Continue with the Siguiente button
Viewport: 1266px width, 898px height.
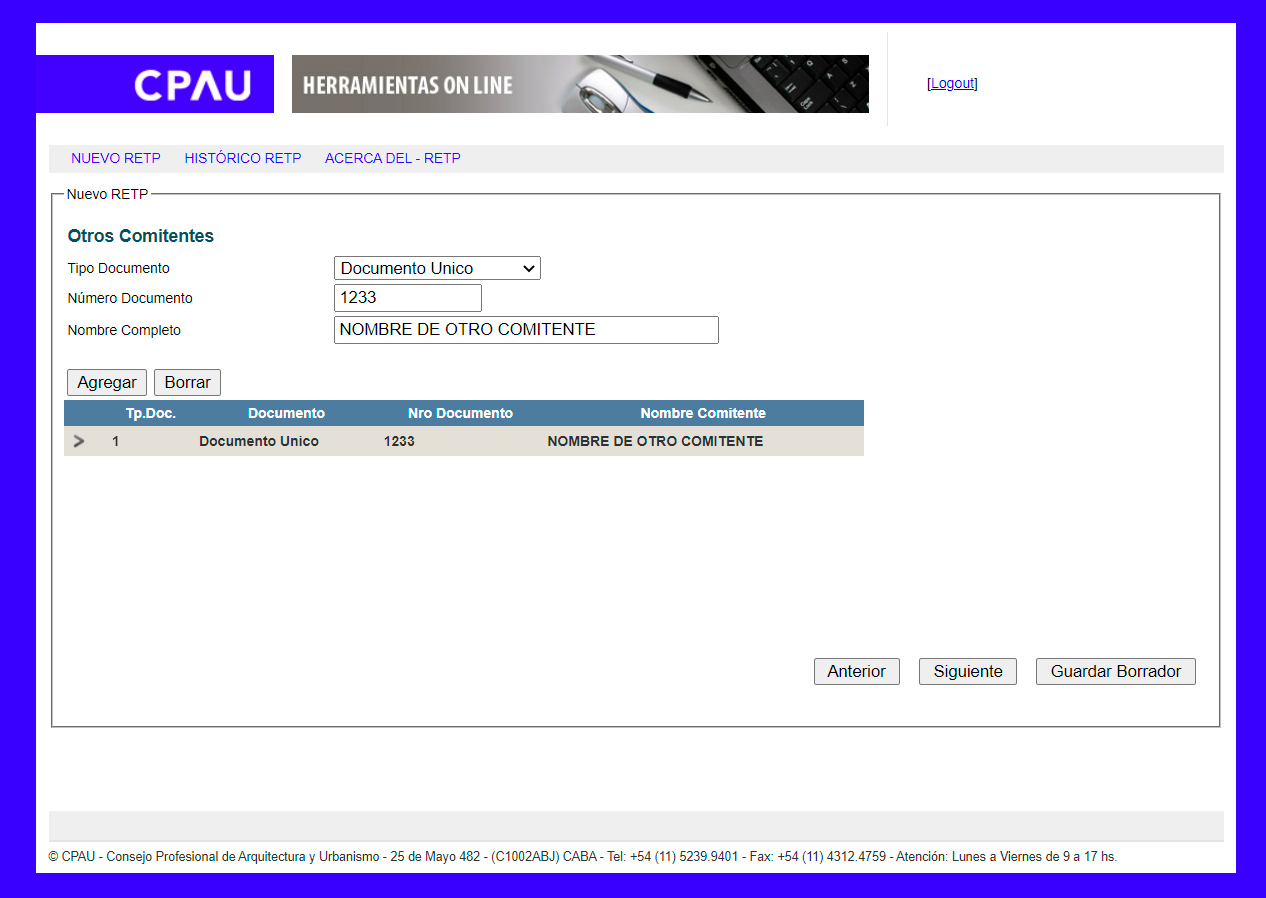pyautogui.click(x=967, y=672)
